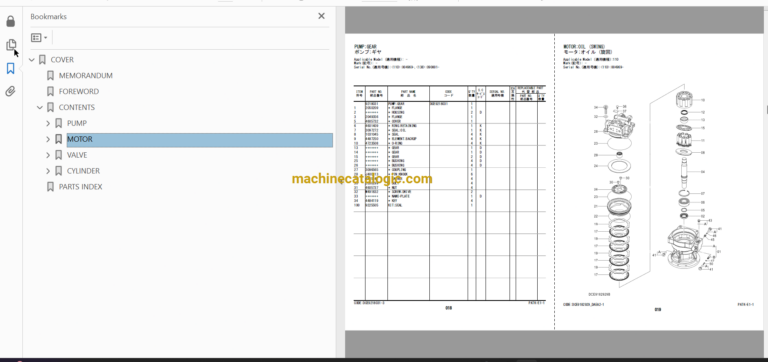Open the attachments paperclip icon
The image size is (768, 362).
[10, 92]
